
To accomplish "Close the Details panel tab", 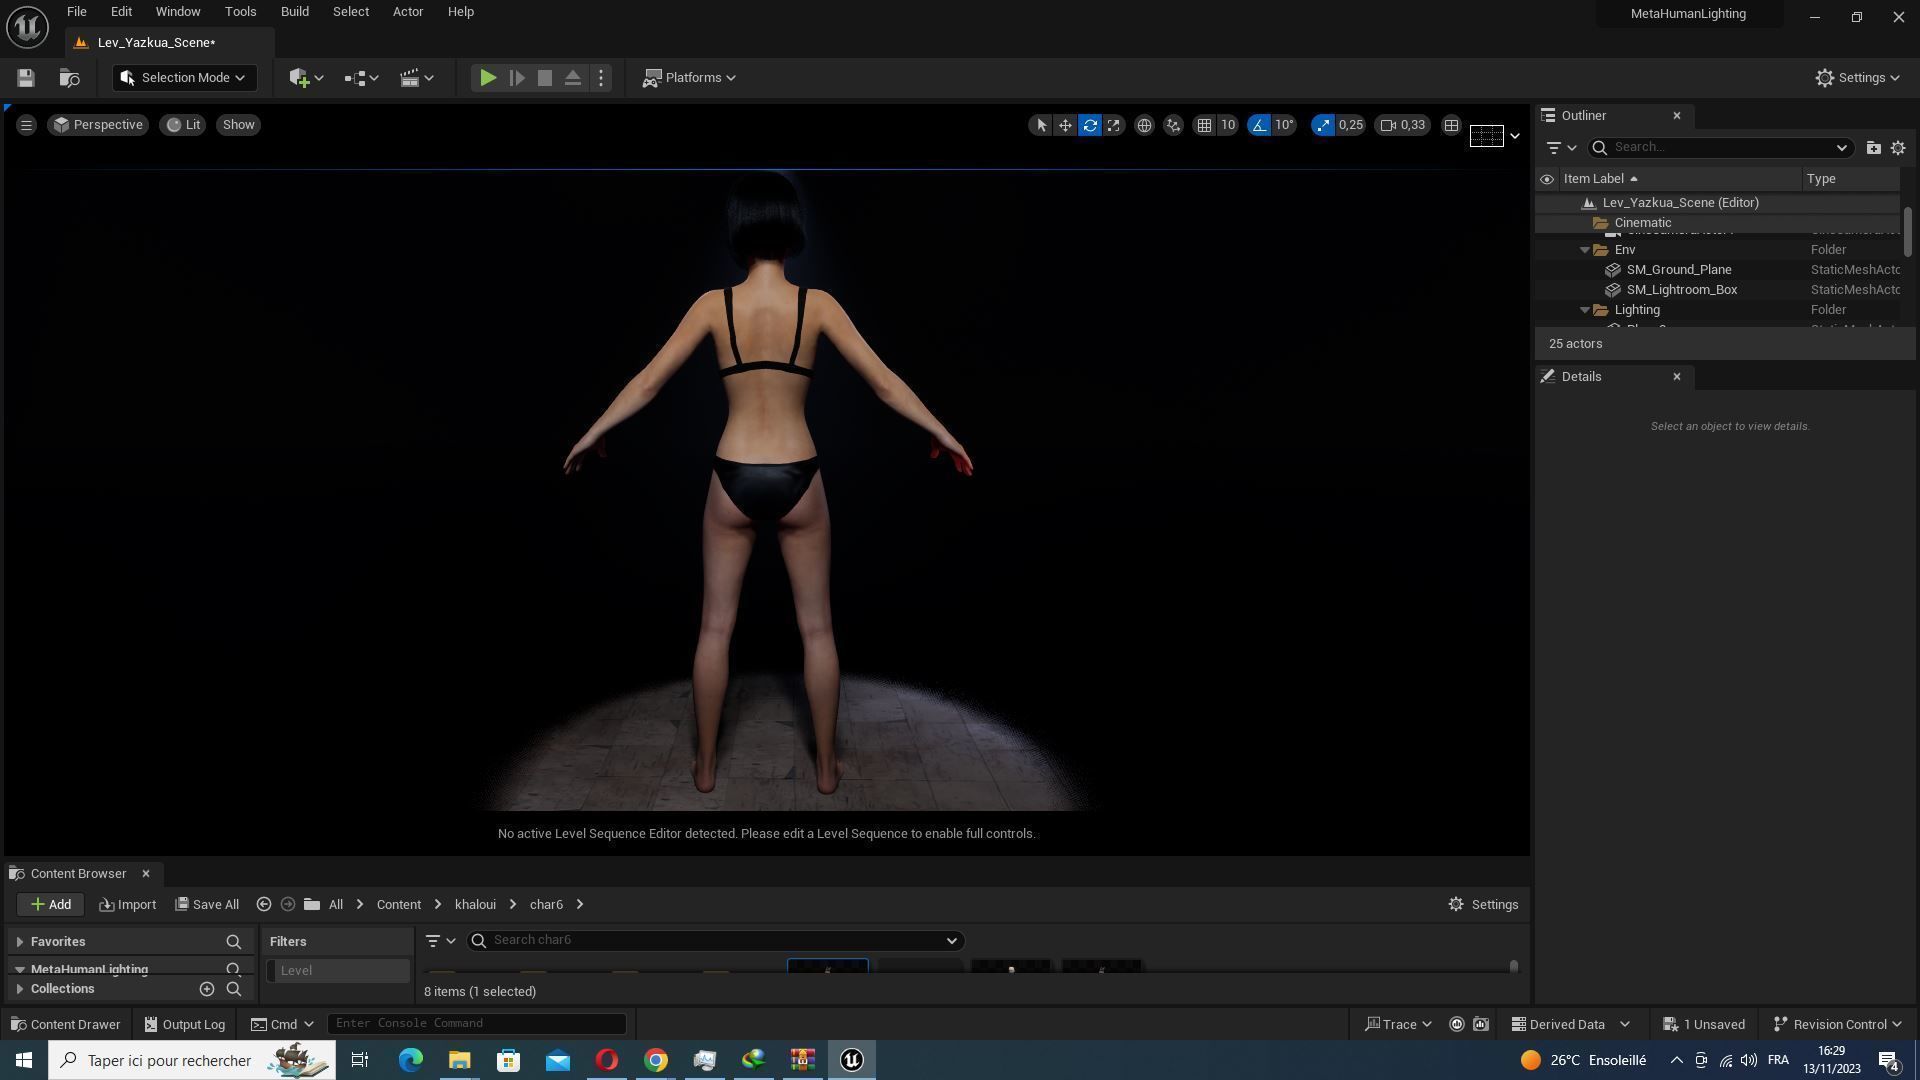I will coord(1677,377).
